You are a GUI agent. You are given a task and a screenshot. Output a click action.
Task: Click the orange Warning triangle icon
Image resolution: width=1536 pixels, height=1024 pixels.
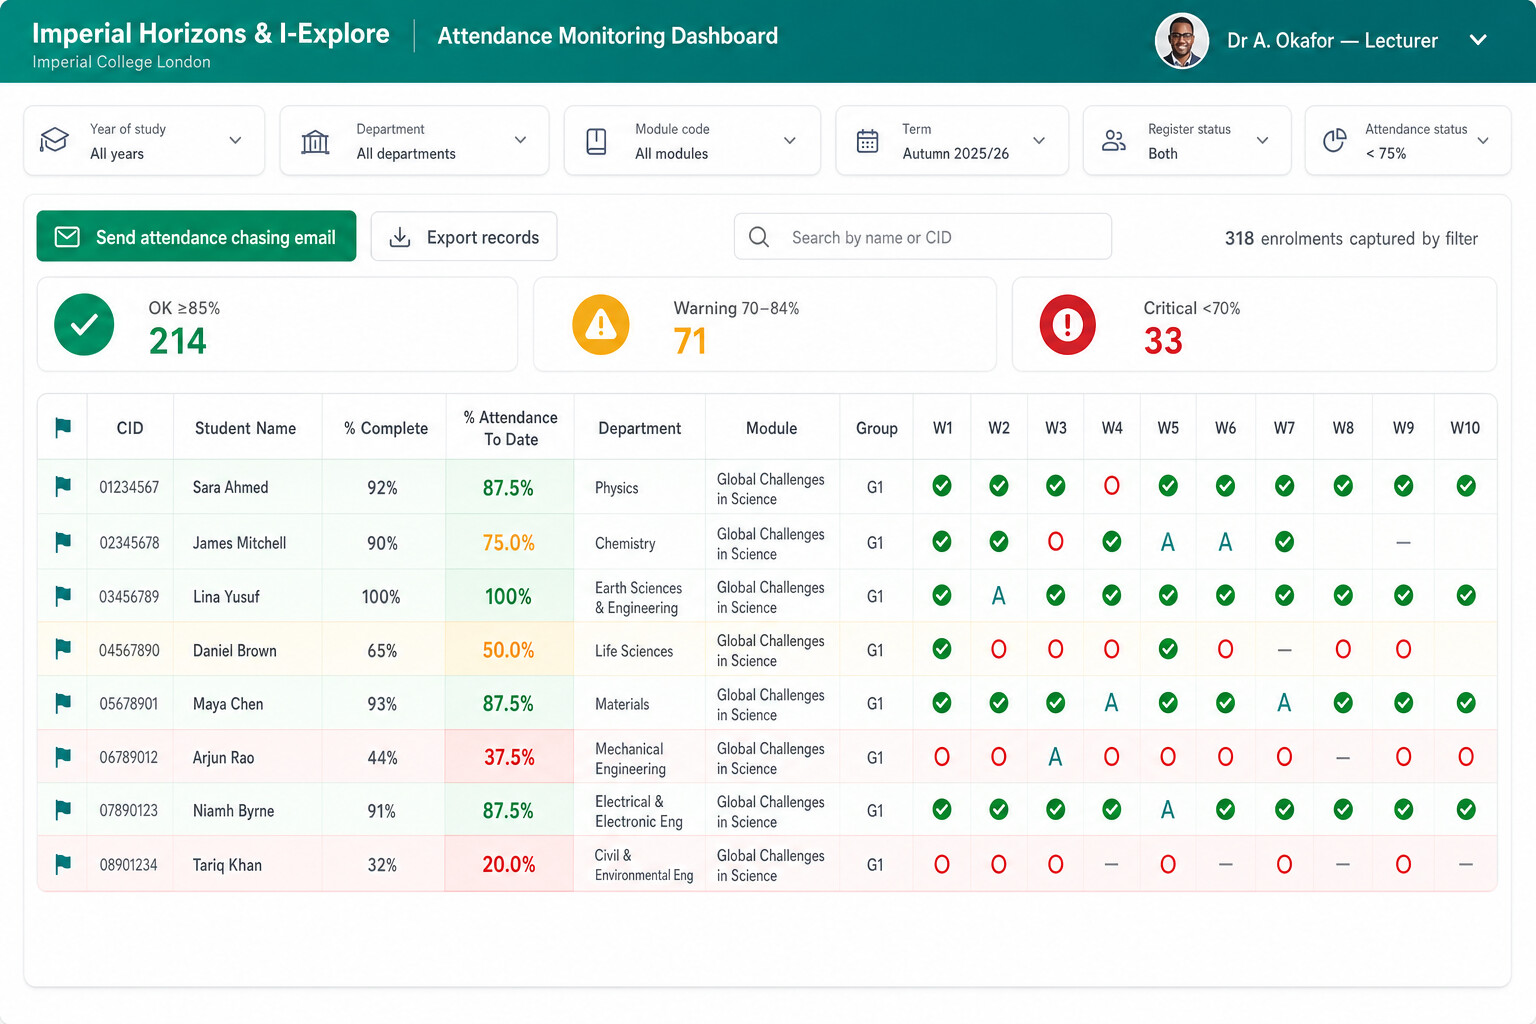[601, 325]
